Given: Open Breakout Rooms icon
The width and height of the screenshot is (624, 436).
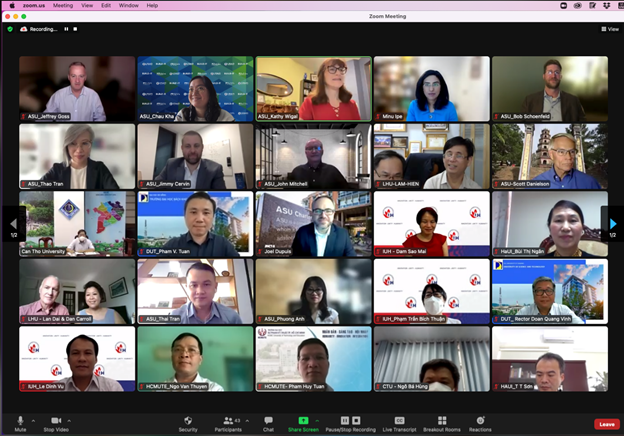Looking at the screenshot, I should (442, 420).
